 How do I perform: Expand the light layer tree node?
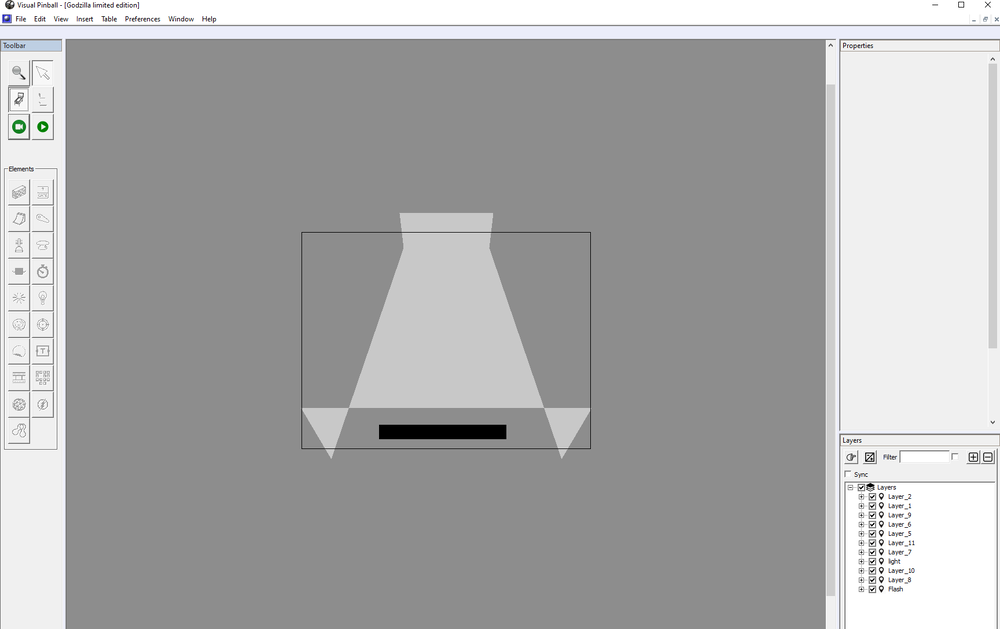coord(861,561)
